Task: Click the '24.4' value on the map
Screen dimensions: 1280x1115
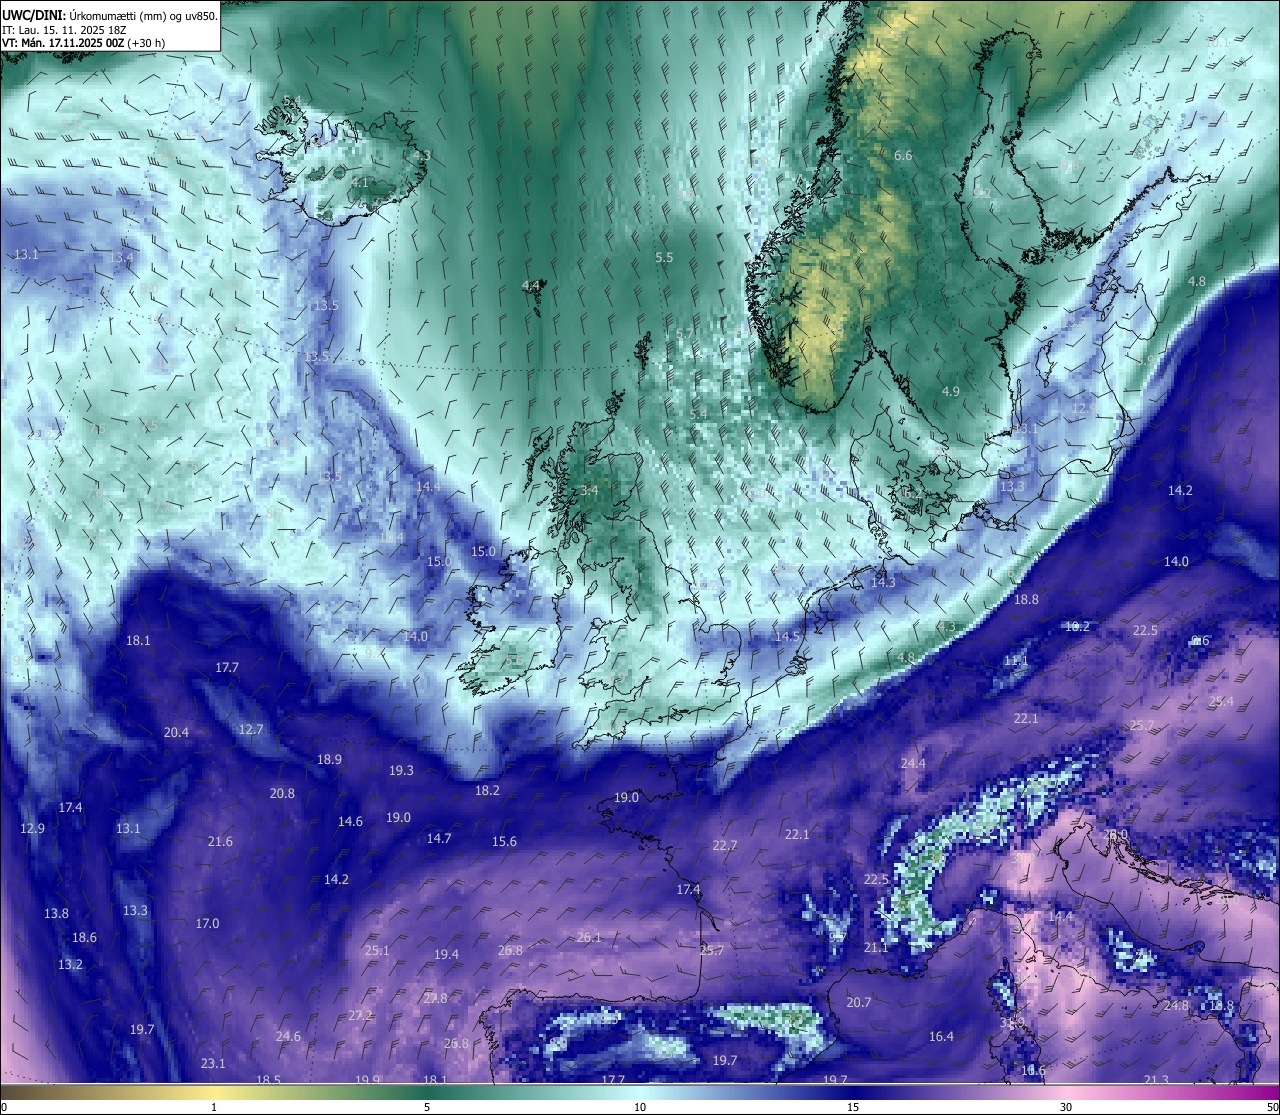Action: pyautogui.click(x=913, y=763)
